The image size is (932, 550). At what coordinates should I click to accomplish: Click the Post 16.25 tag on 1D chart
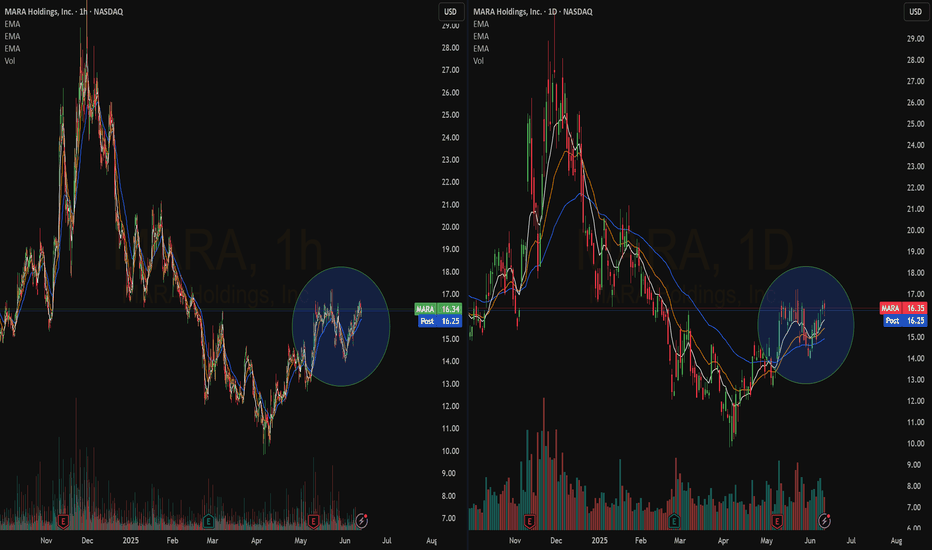pos(905,320)
